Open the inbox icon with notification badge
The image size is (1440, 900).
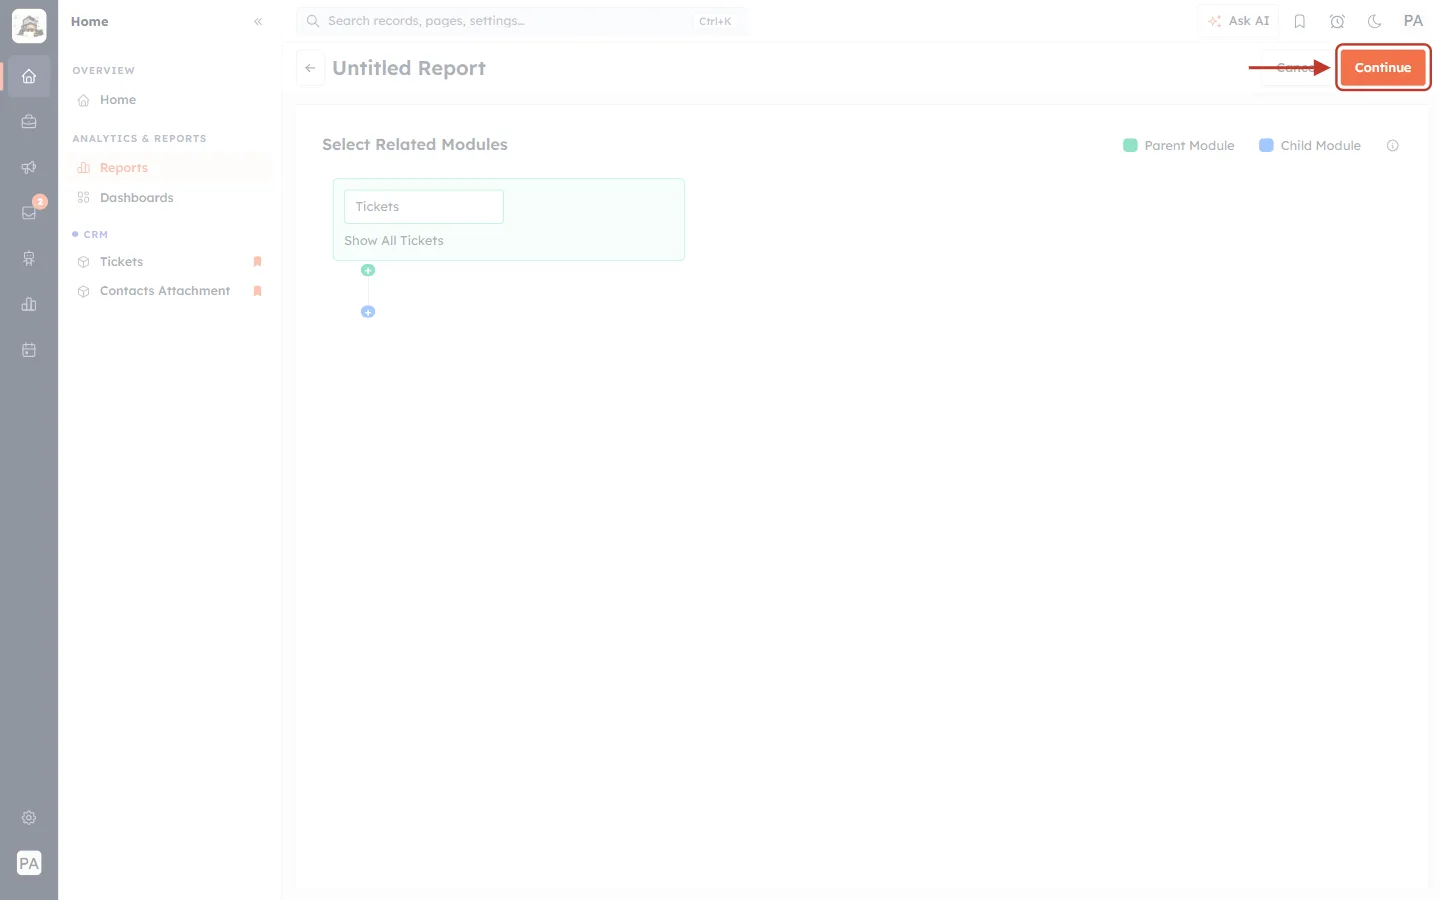29,212
